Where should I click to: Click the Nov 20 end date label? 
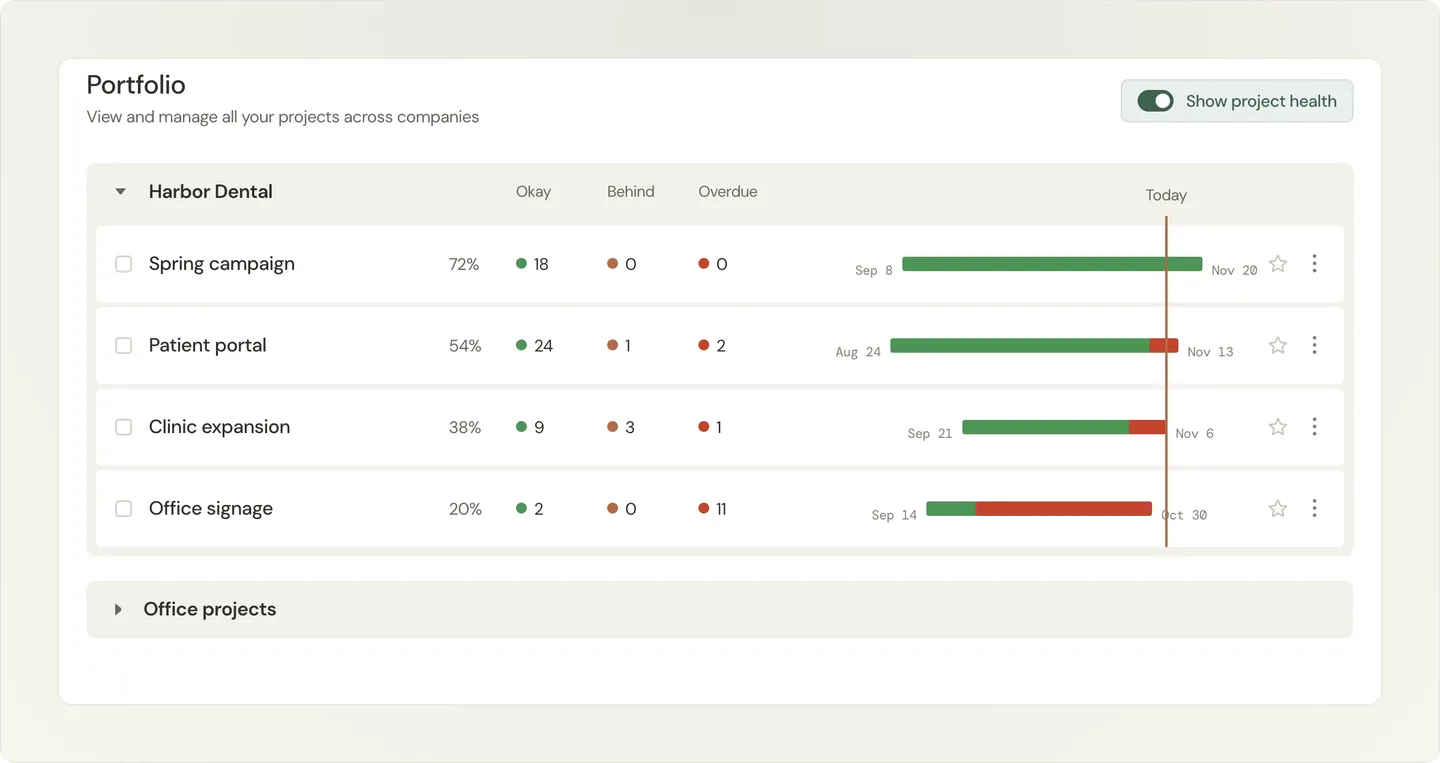1234,270
